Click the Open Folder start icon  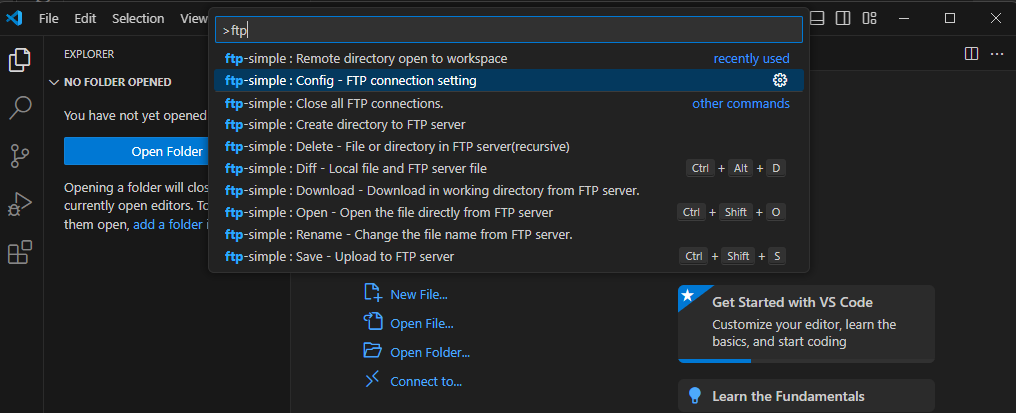373,351
